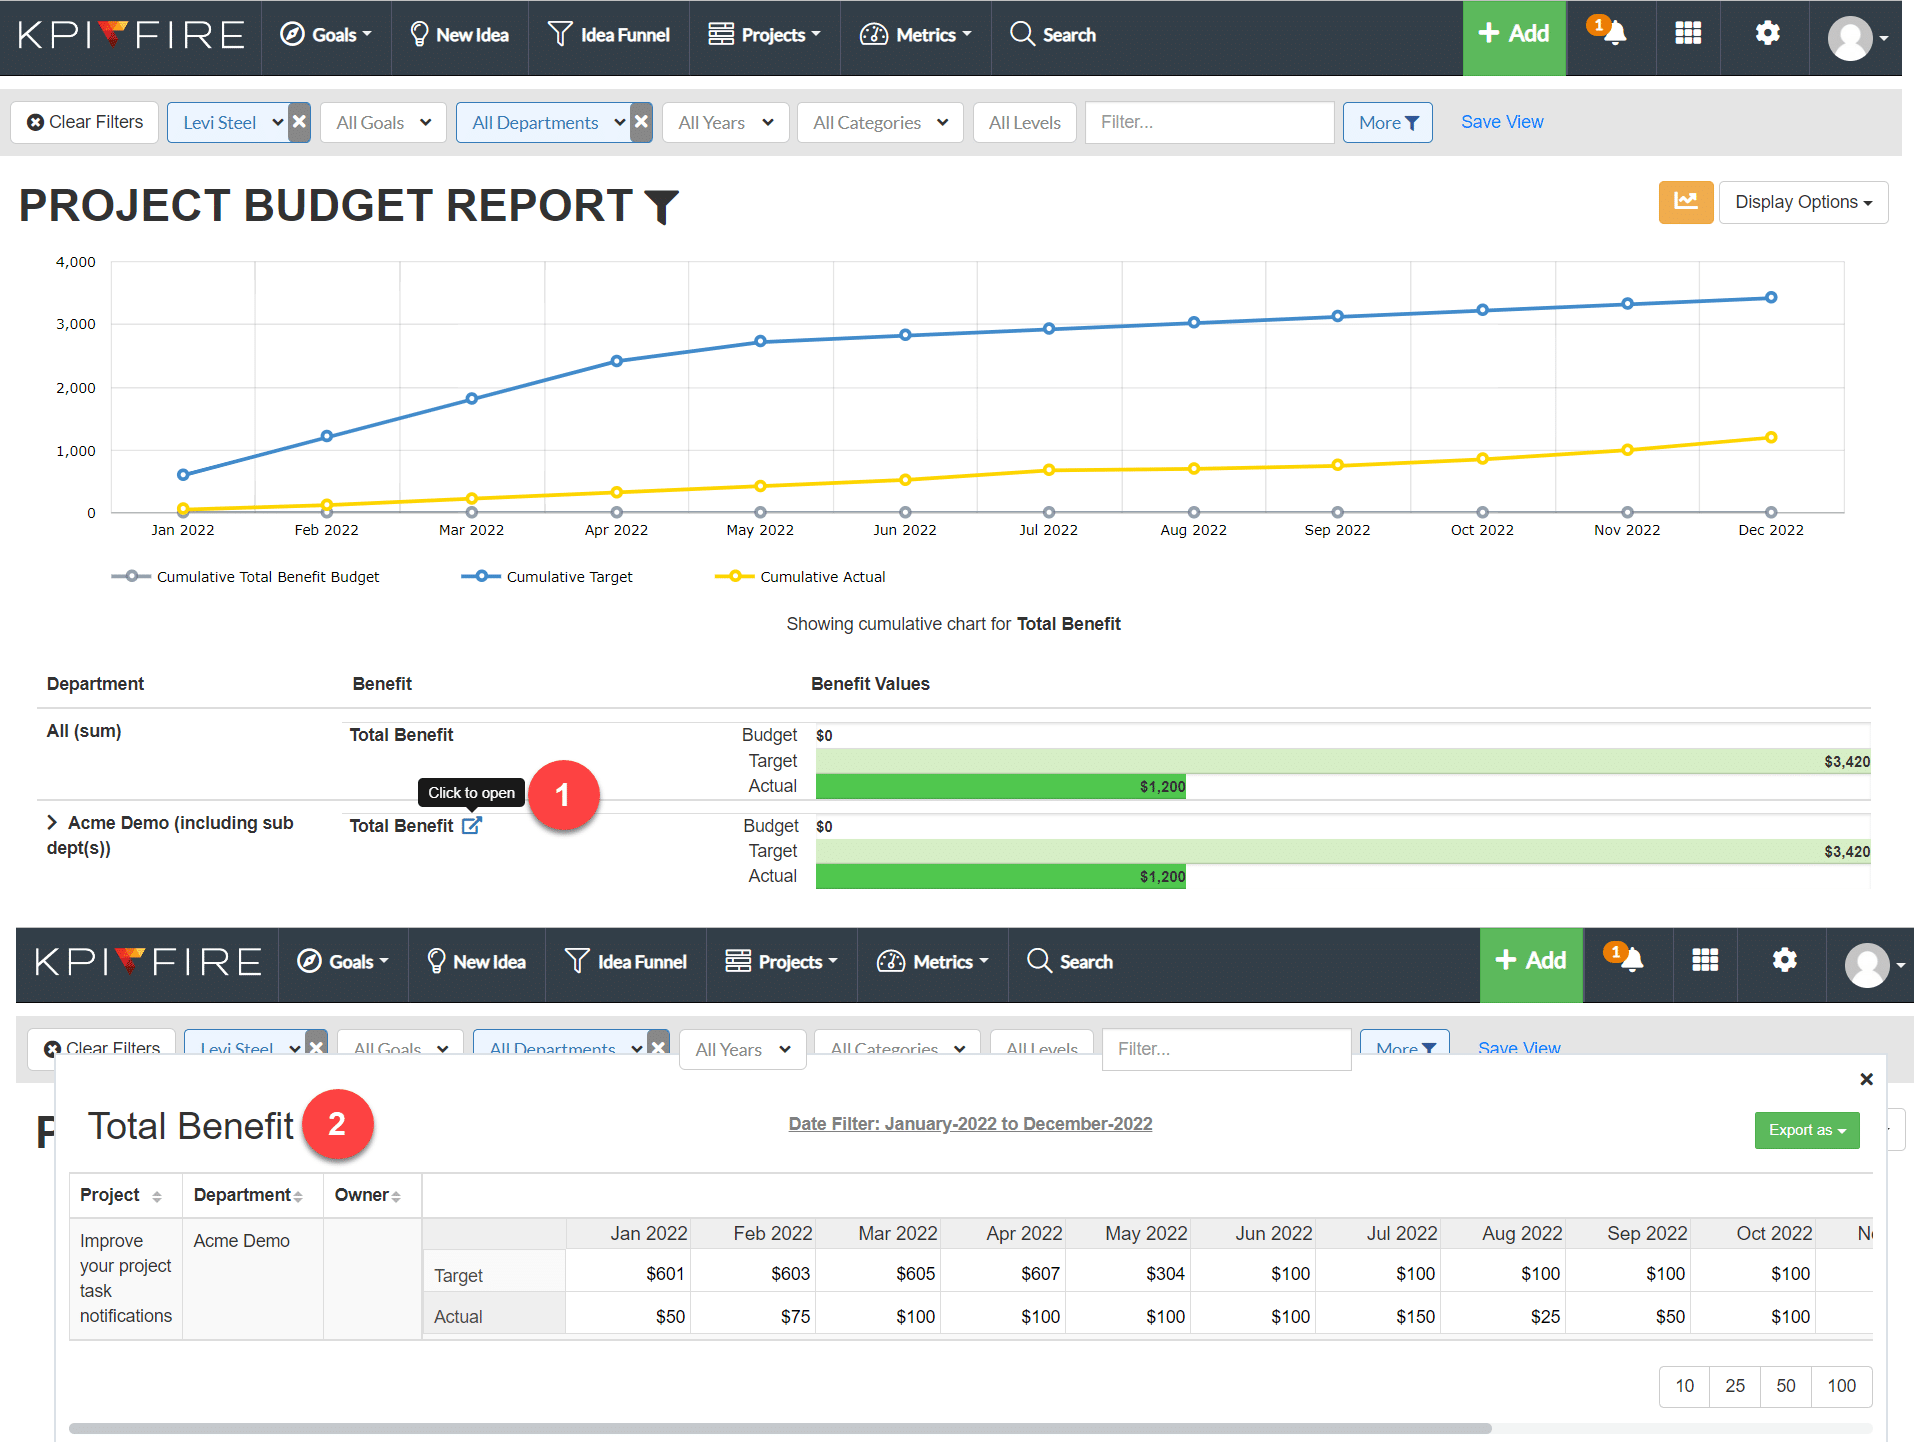1914x1442 pixels.
Task: Open settings gear in top navbar
Action: point(1767,34)
